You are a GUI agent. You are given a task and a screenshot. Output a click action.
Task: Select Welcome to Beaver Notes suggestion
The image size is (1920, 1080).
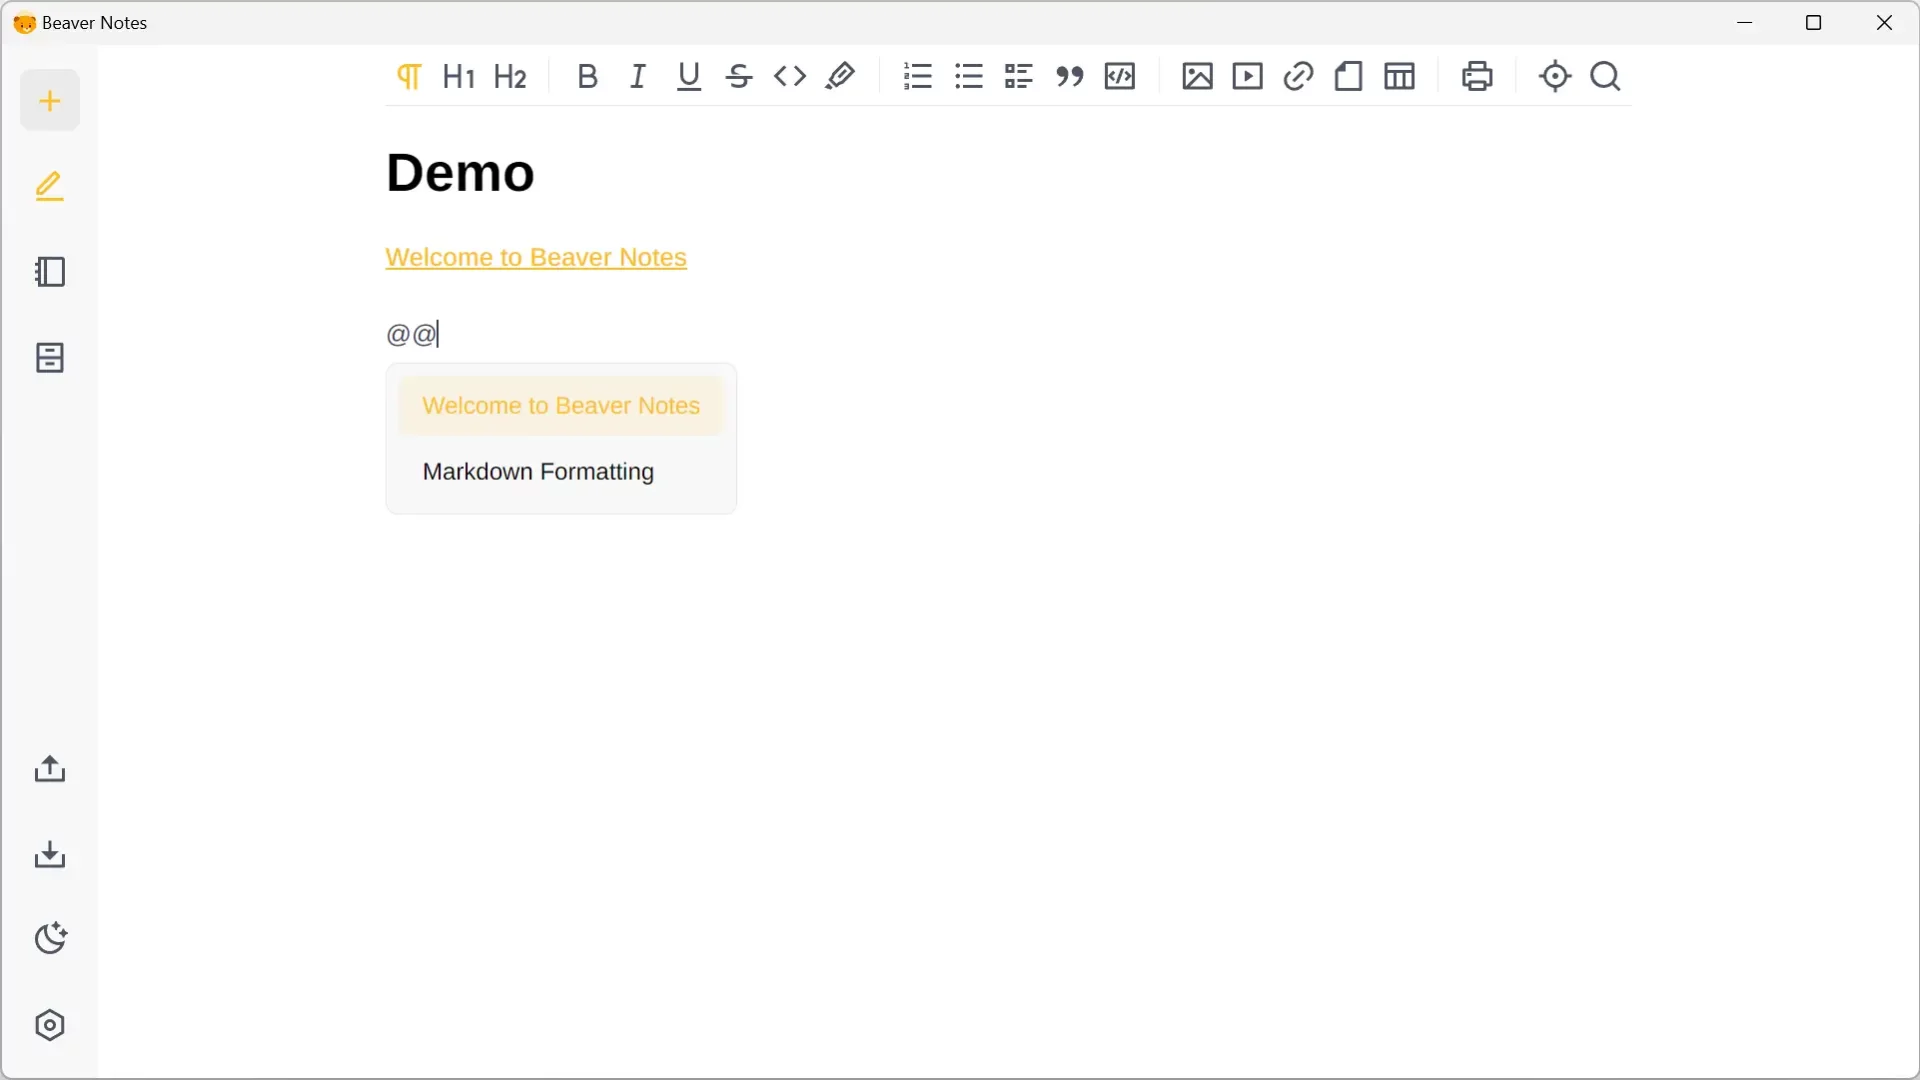(x=561, y=406)
